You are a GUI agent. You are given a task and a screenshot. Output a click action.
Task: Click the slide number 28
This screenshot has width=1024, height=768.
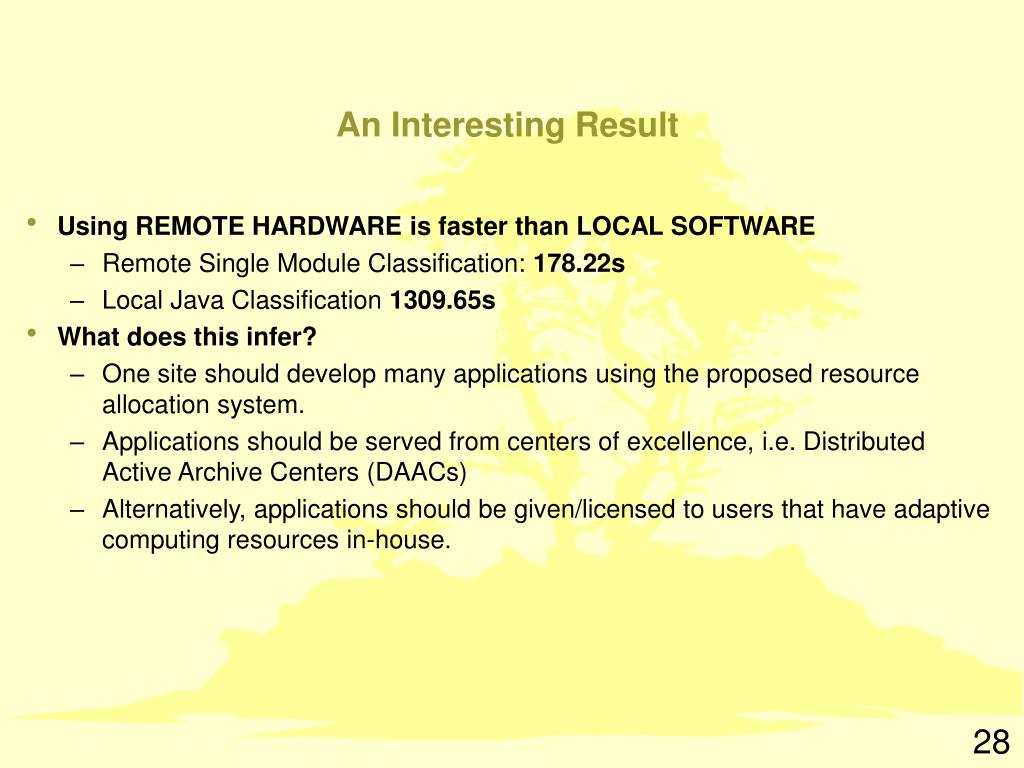point(991,743)
